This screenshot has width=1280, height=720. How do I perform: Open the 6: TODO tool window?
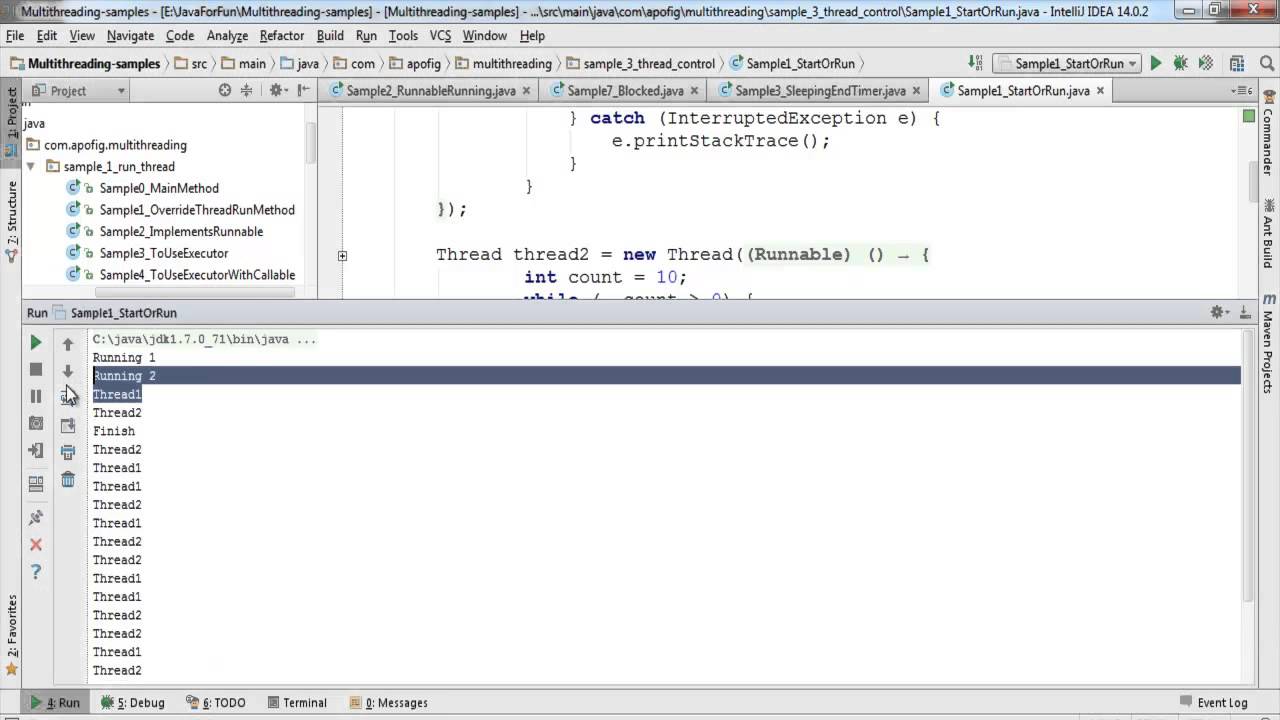coord(215,702)
